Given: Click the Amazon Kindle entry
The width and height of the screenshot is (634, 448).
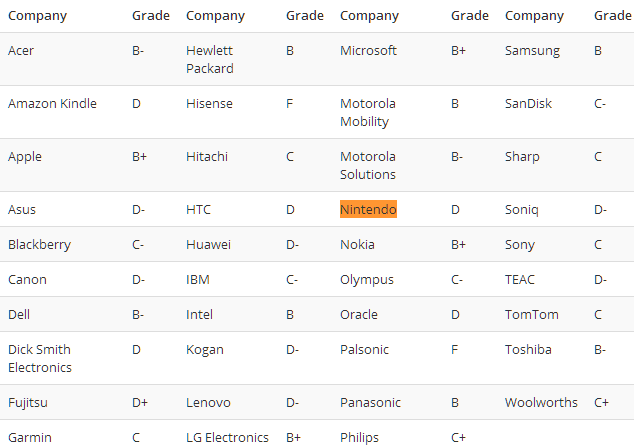Looking at the screenshot, I should (x=52, y=104).
